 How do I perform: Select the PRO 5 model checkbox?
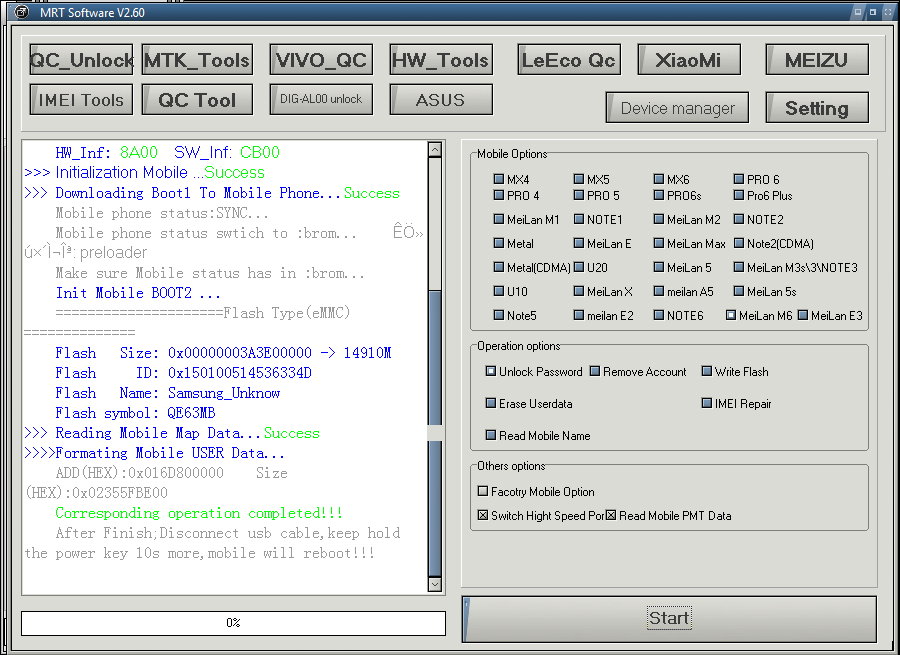(579, 195)
